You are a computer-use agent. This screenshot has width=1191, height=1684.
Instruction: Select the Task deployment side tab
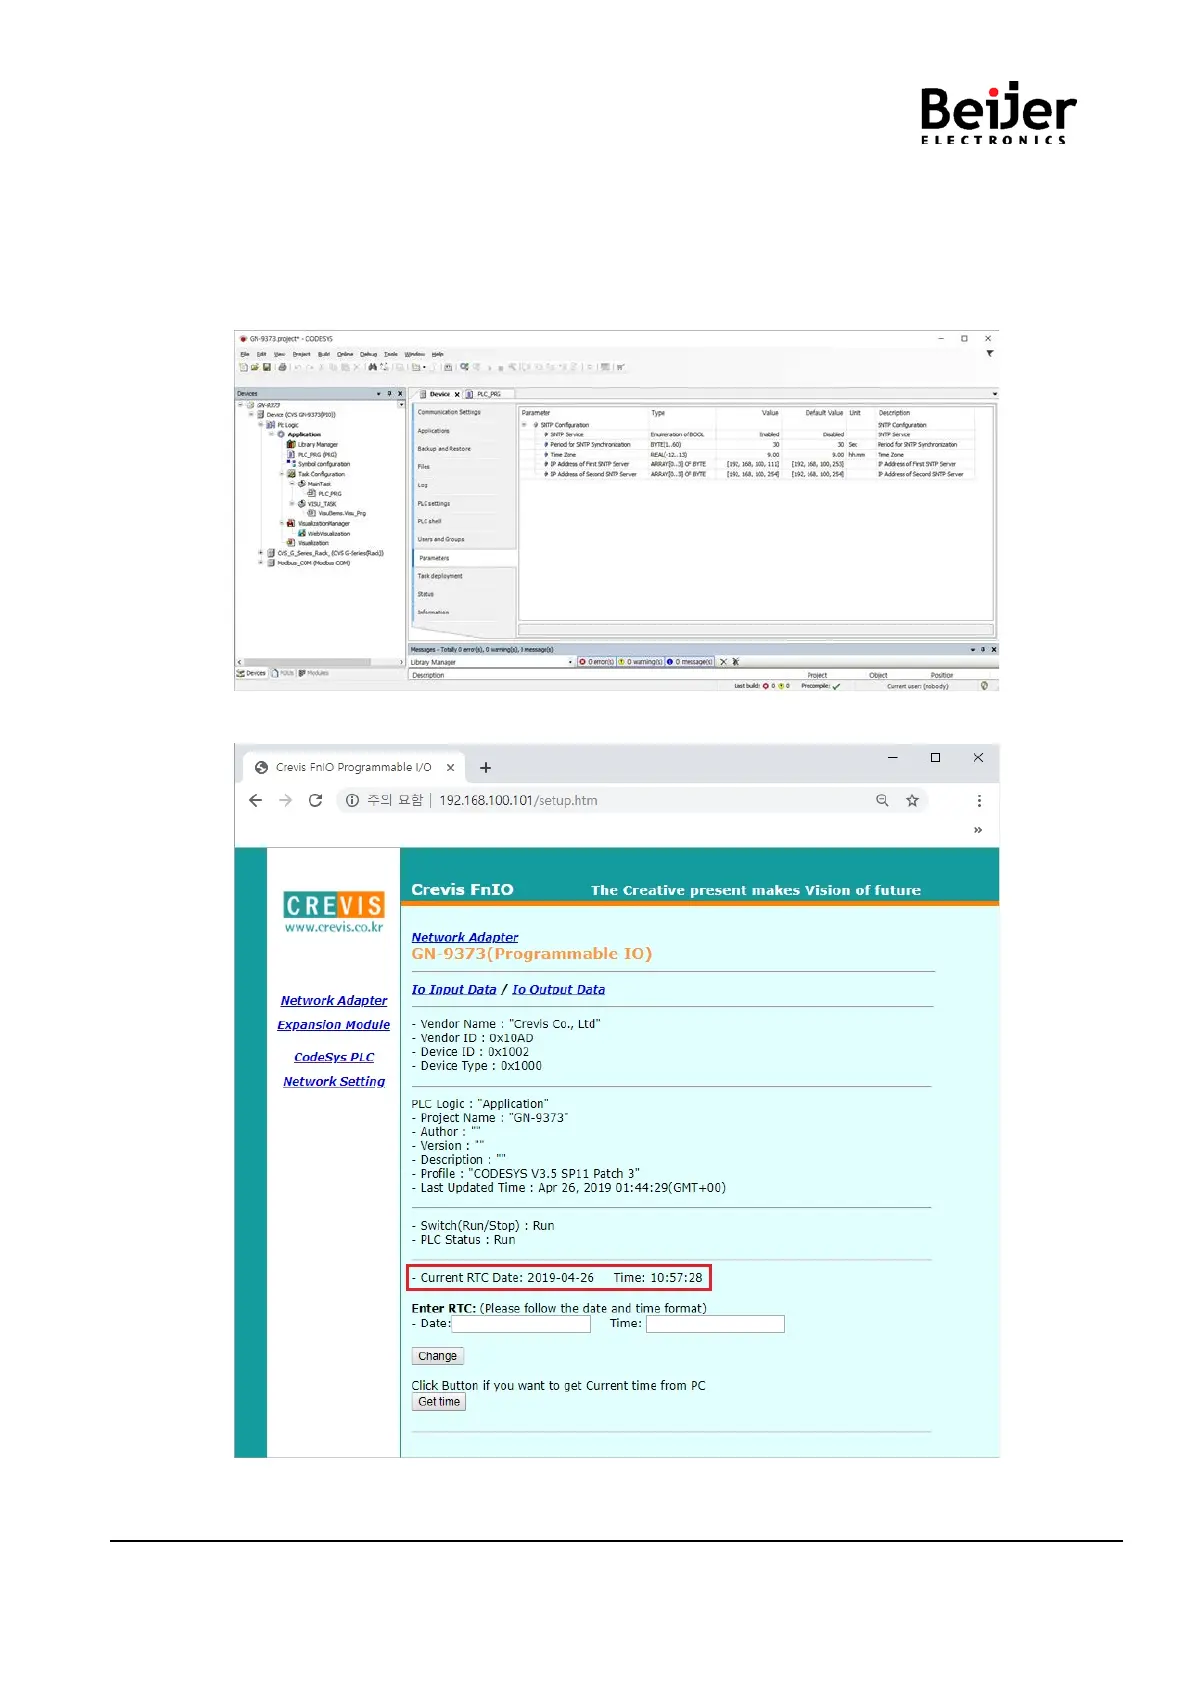440,576
